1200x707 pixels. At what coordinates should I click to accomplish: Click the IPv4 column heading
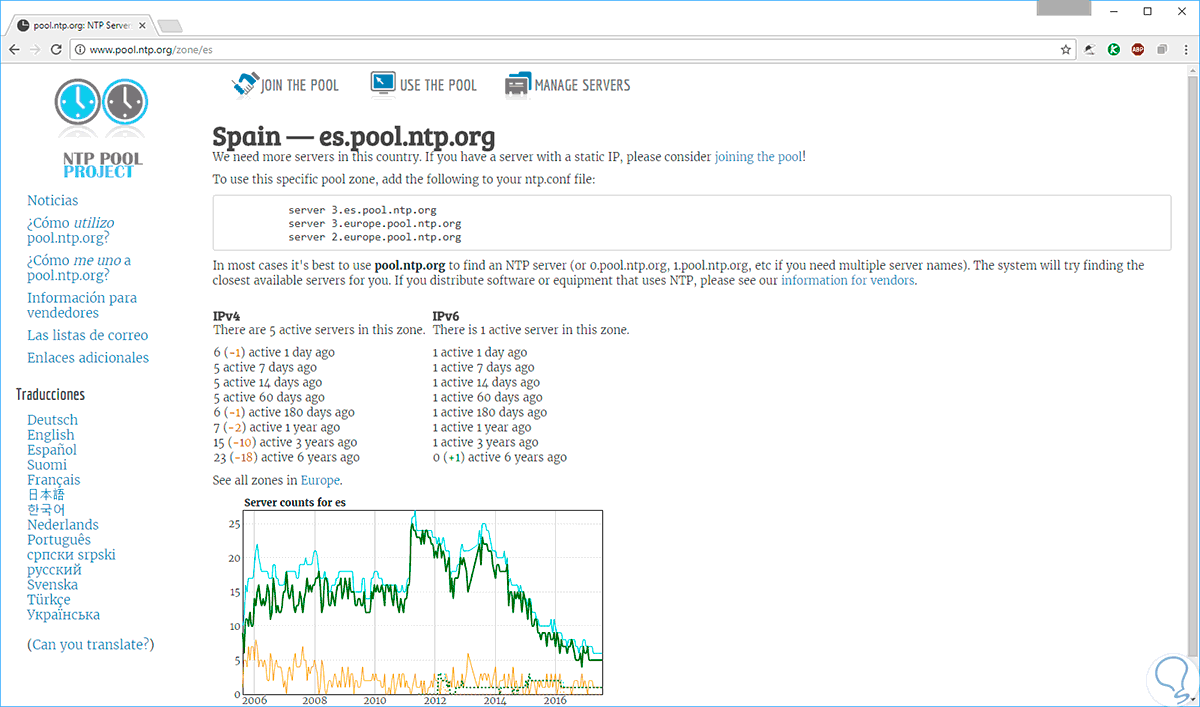click(226, 315)
